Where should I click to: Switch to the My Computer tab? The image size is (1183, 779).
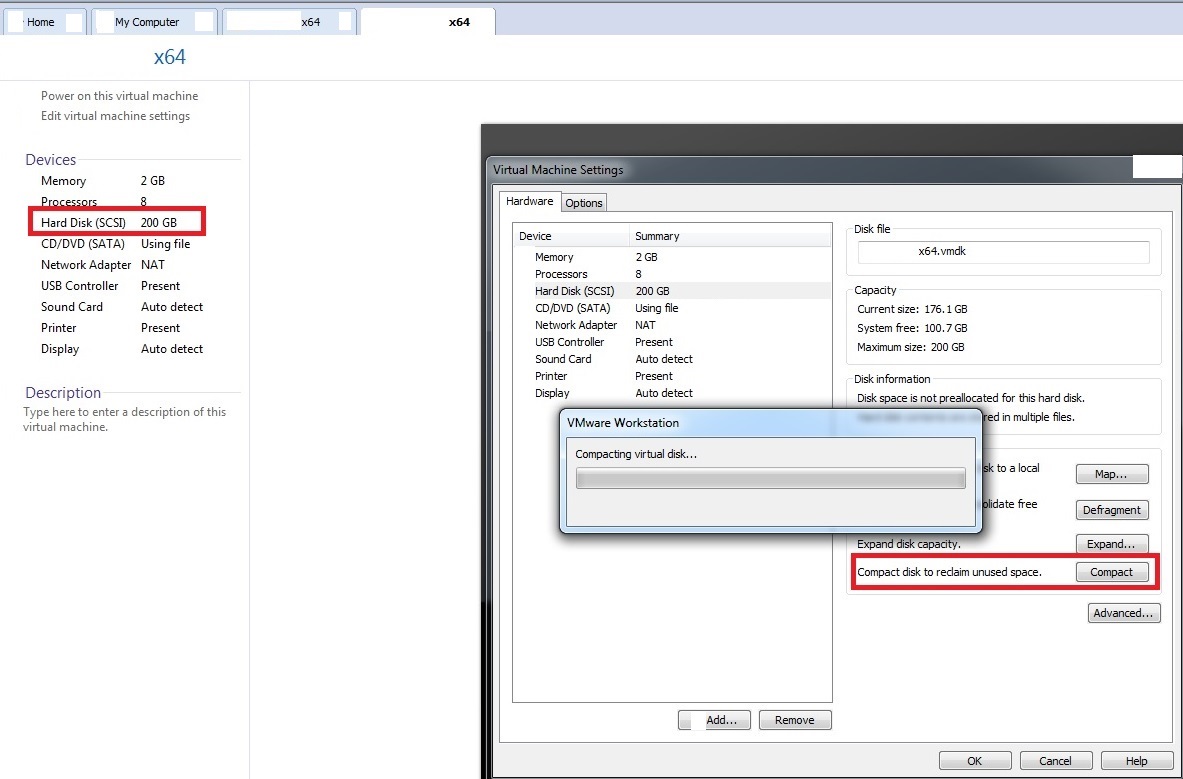pos(155,22)
